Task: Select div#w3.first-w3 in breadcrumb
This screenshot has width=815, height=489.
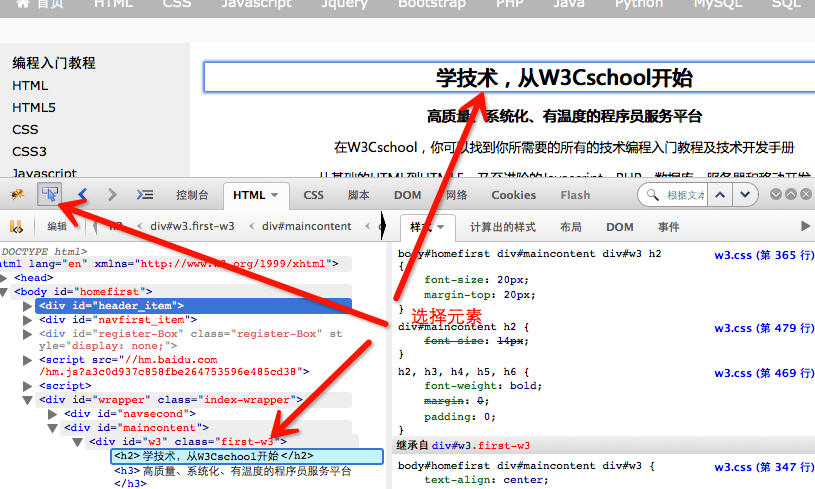Action: coord(192,226)
